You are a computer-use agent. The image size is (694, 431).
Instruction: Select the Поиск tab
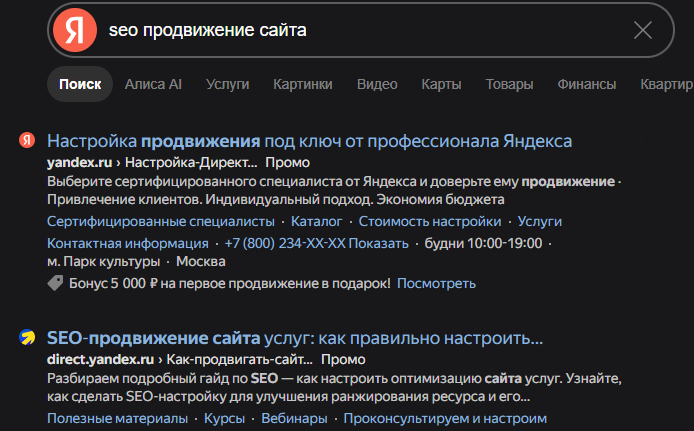point(80,84)
